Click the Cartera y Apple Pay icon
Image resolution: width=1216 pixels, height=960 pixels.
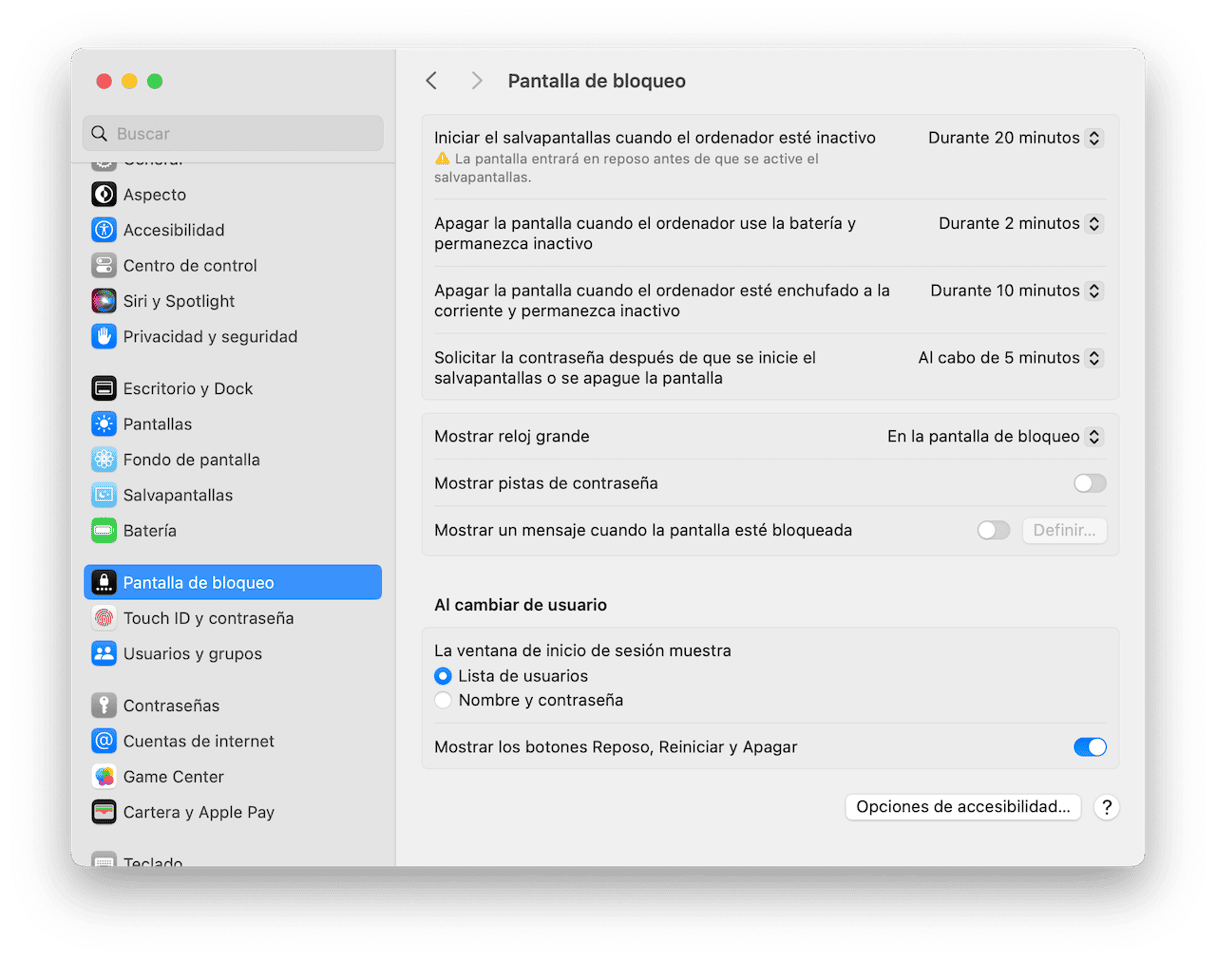pyautogui.click(x=104, y=812)
